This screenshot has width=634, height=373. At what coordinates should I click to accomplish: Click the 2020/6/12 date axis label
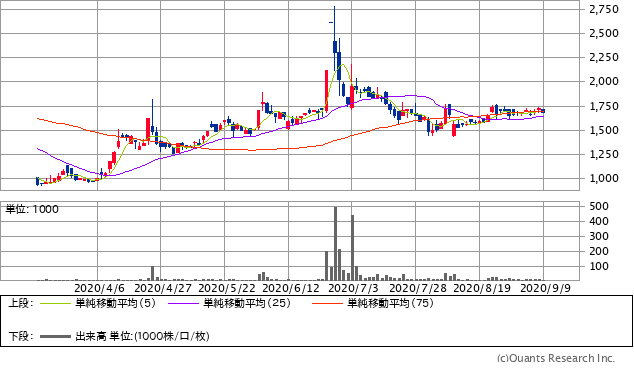(x=291, y=288)
